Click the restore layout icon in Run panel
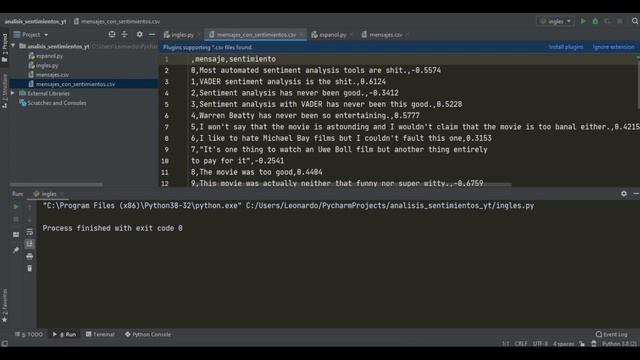Image resolution: width=640 pixels, height=360 pixels. [16, 235]
